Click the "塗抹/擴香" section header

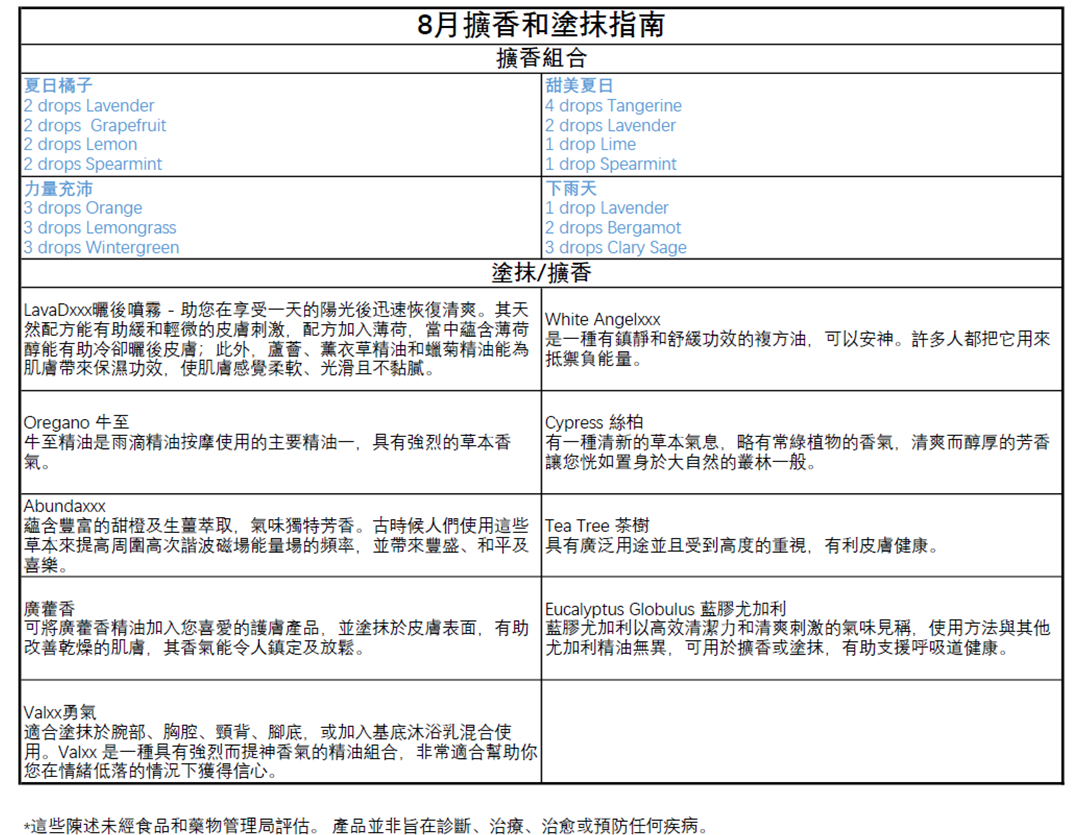(x=541, y=273)
